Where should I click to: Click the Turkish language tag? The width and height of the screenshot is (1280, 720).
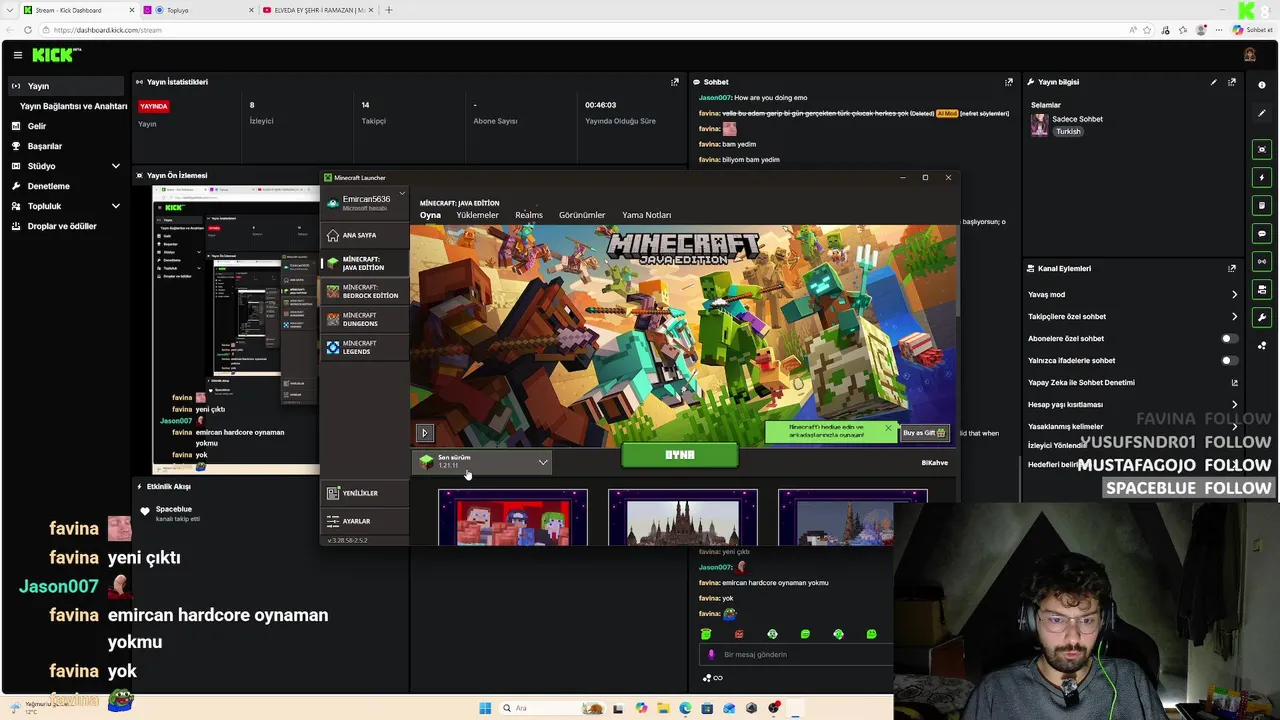[1068, 131]
